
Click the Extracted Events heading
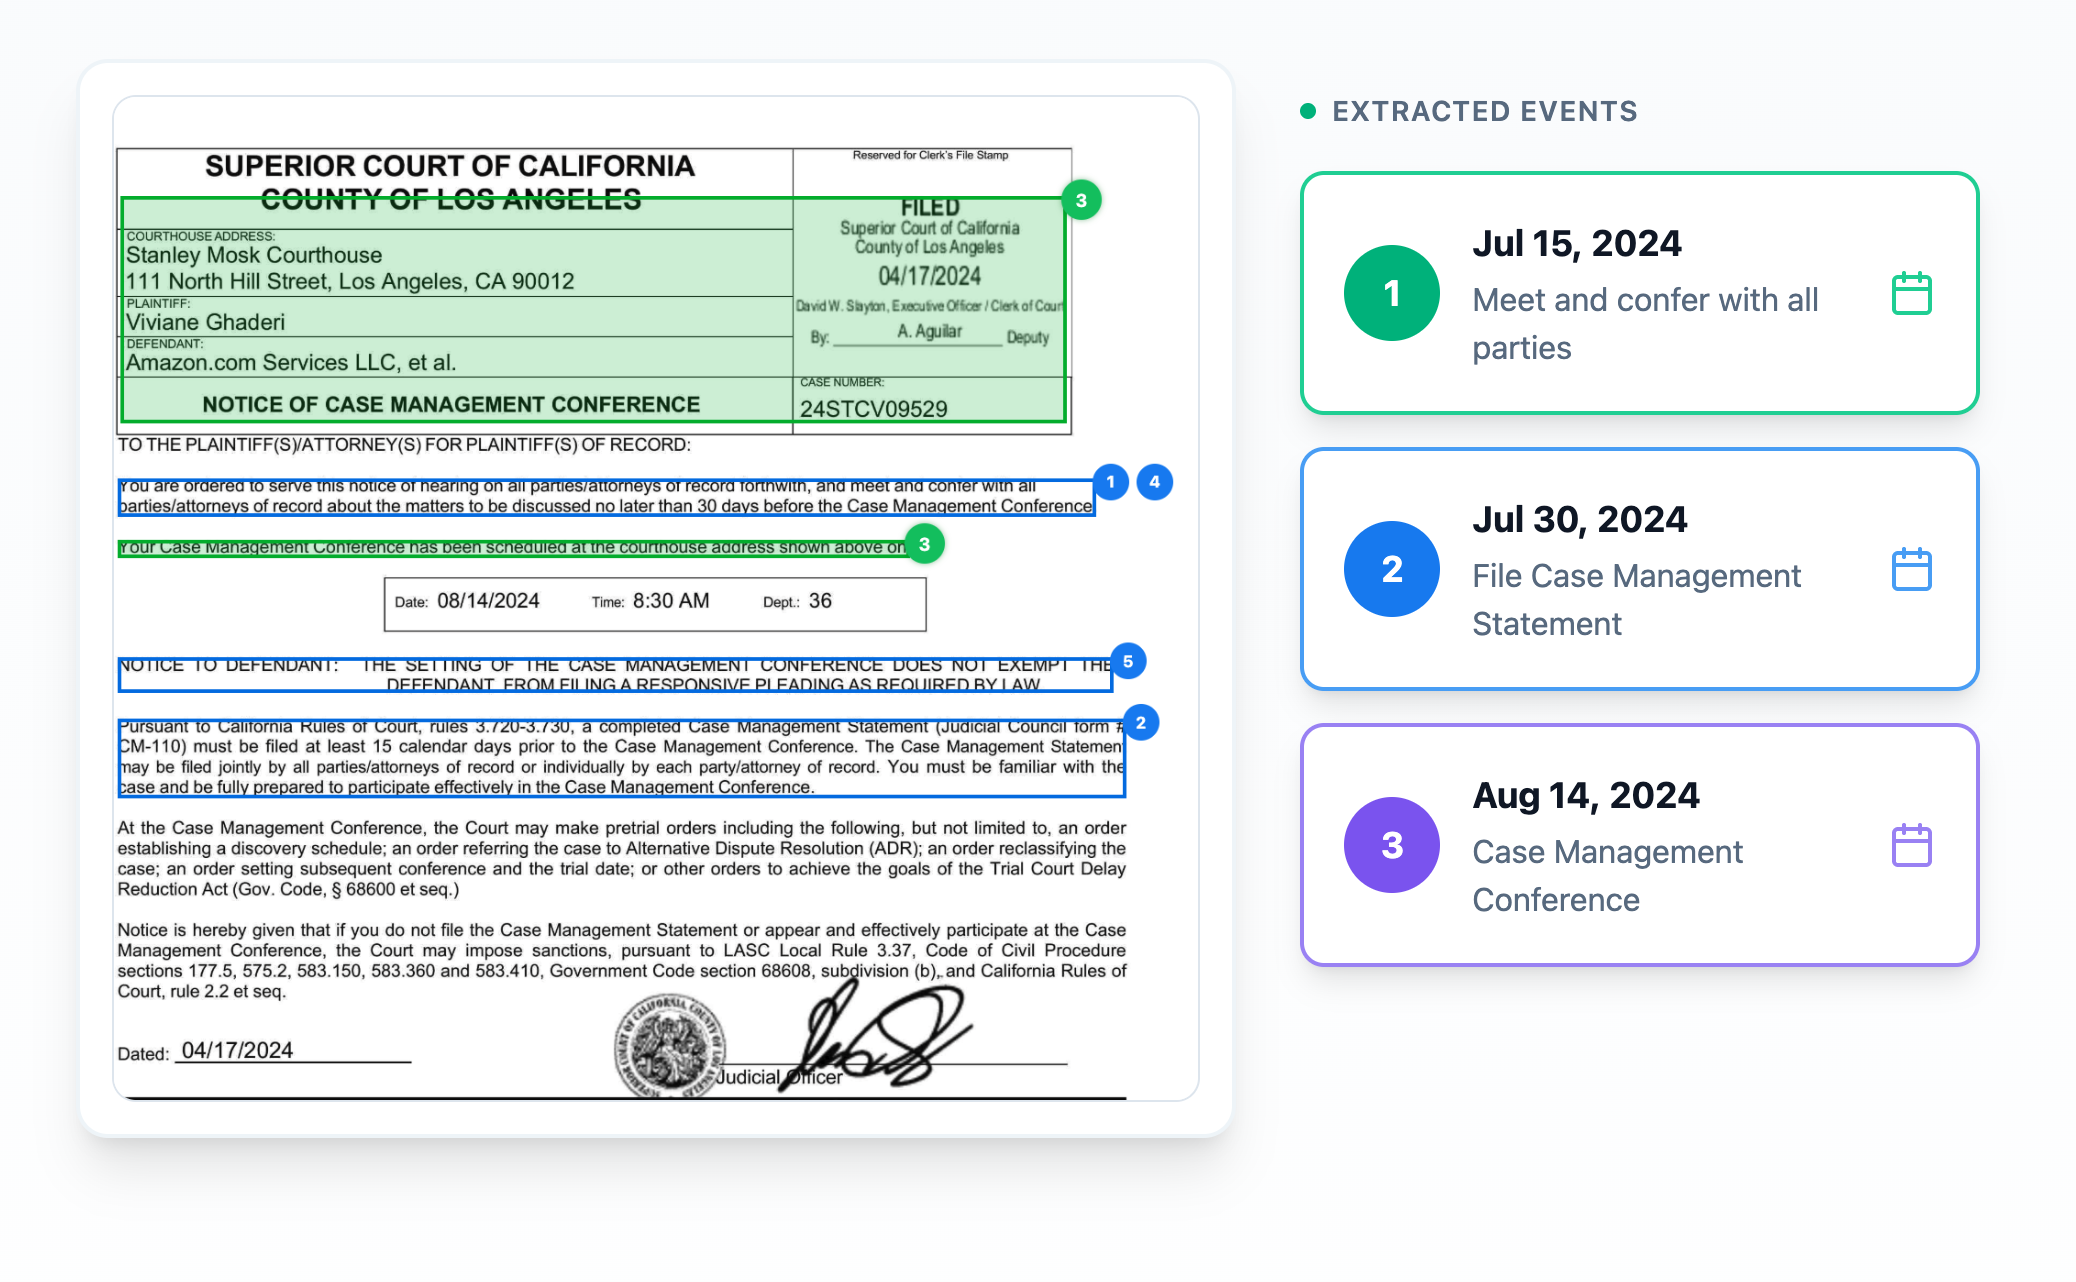(x=1484, y=111)
